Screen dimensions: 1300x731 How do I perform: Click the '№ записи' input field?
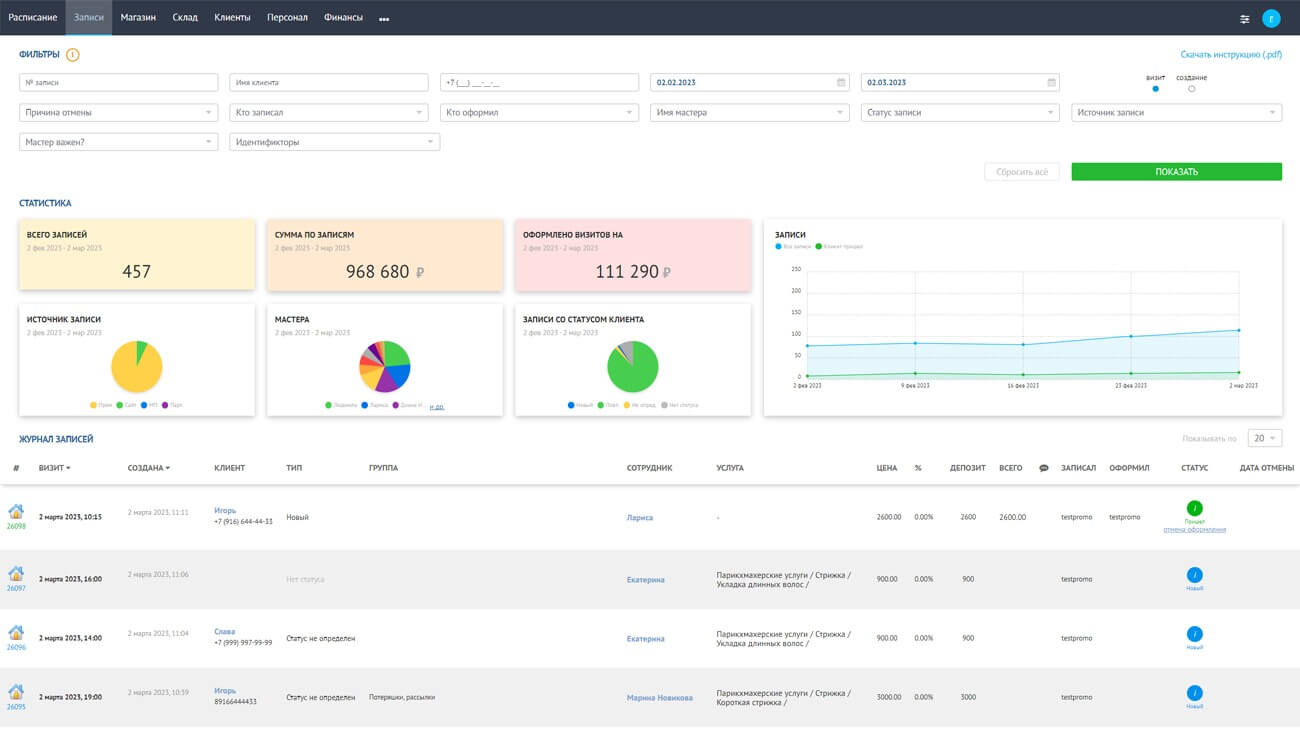click(x=118, y=83)
